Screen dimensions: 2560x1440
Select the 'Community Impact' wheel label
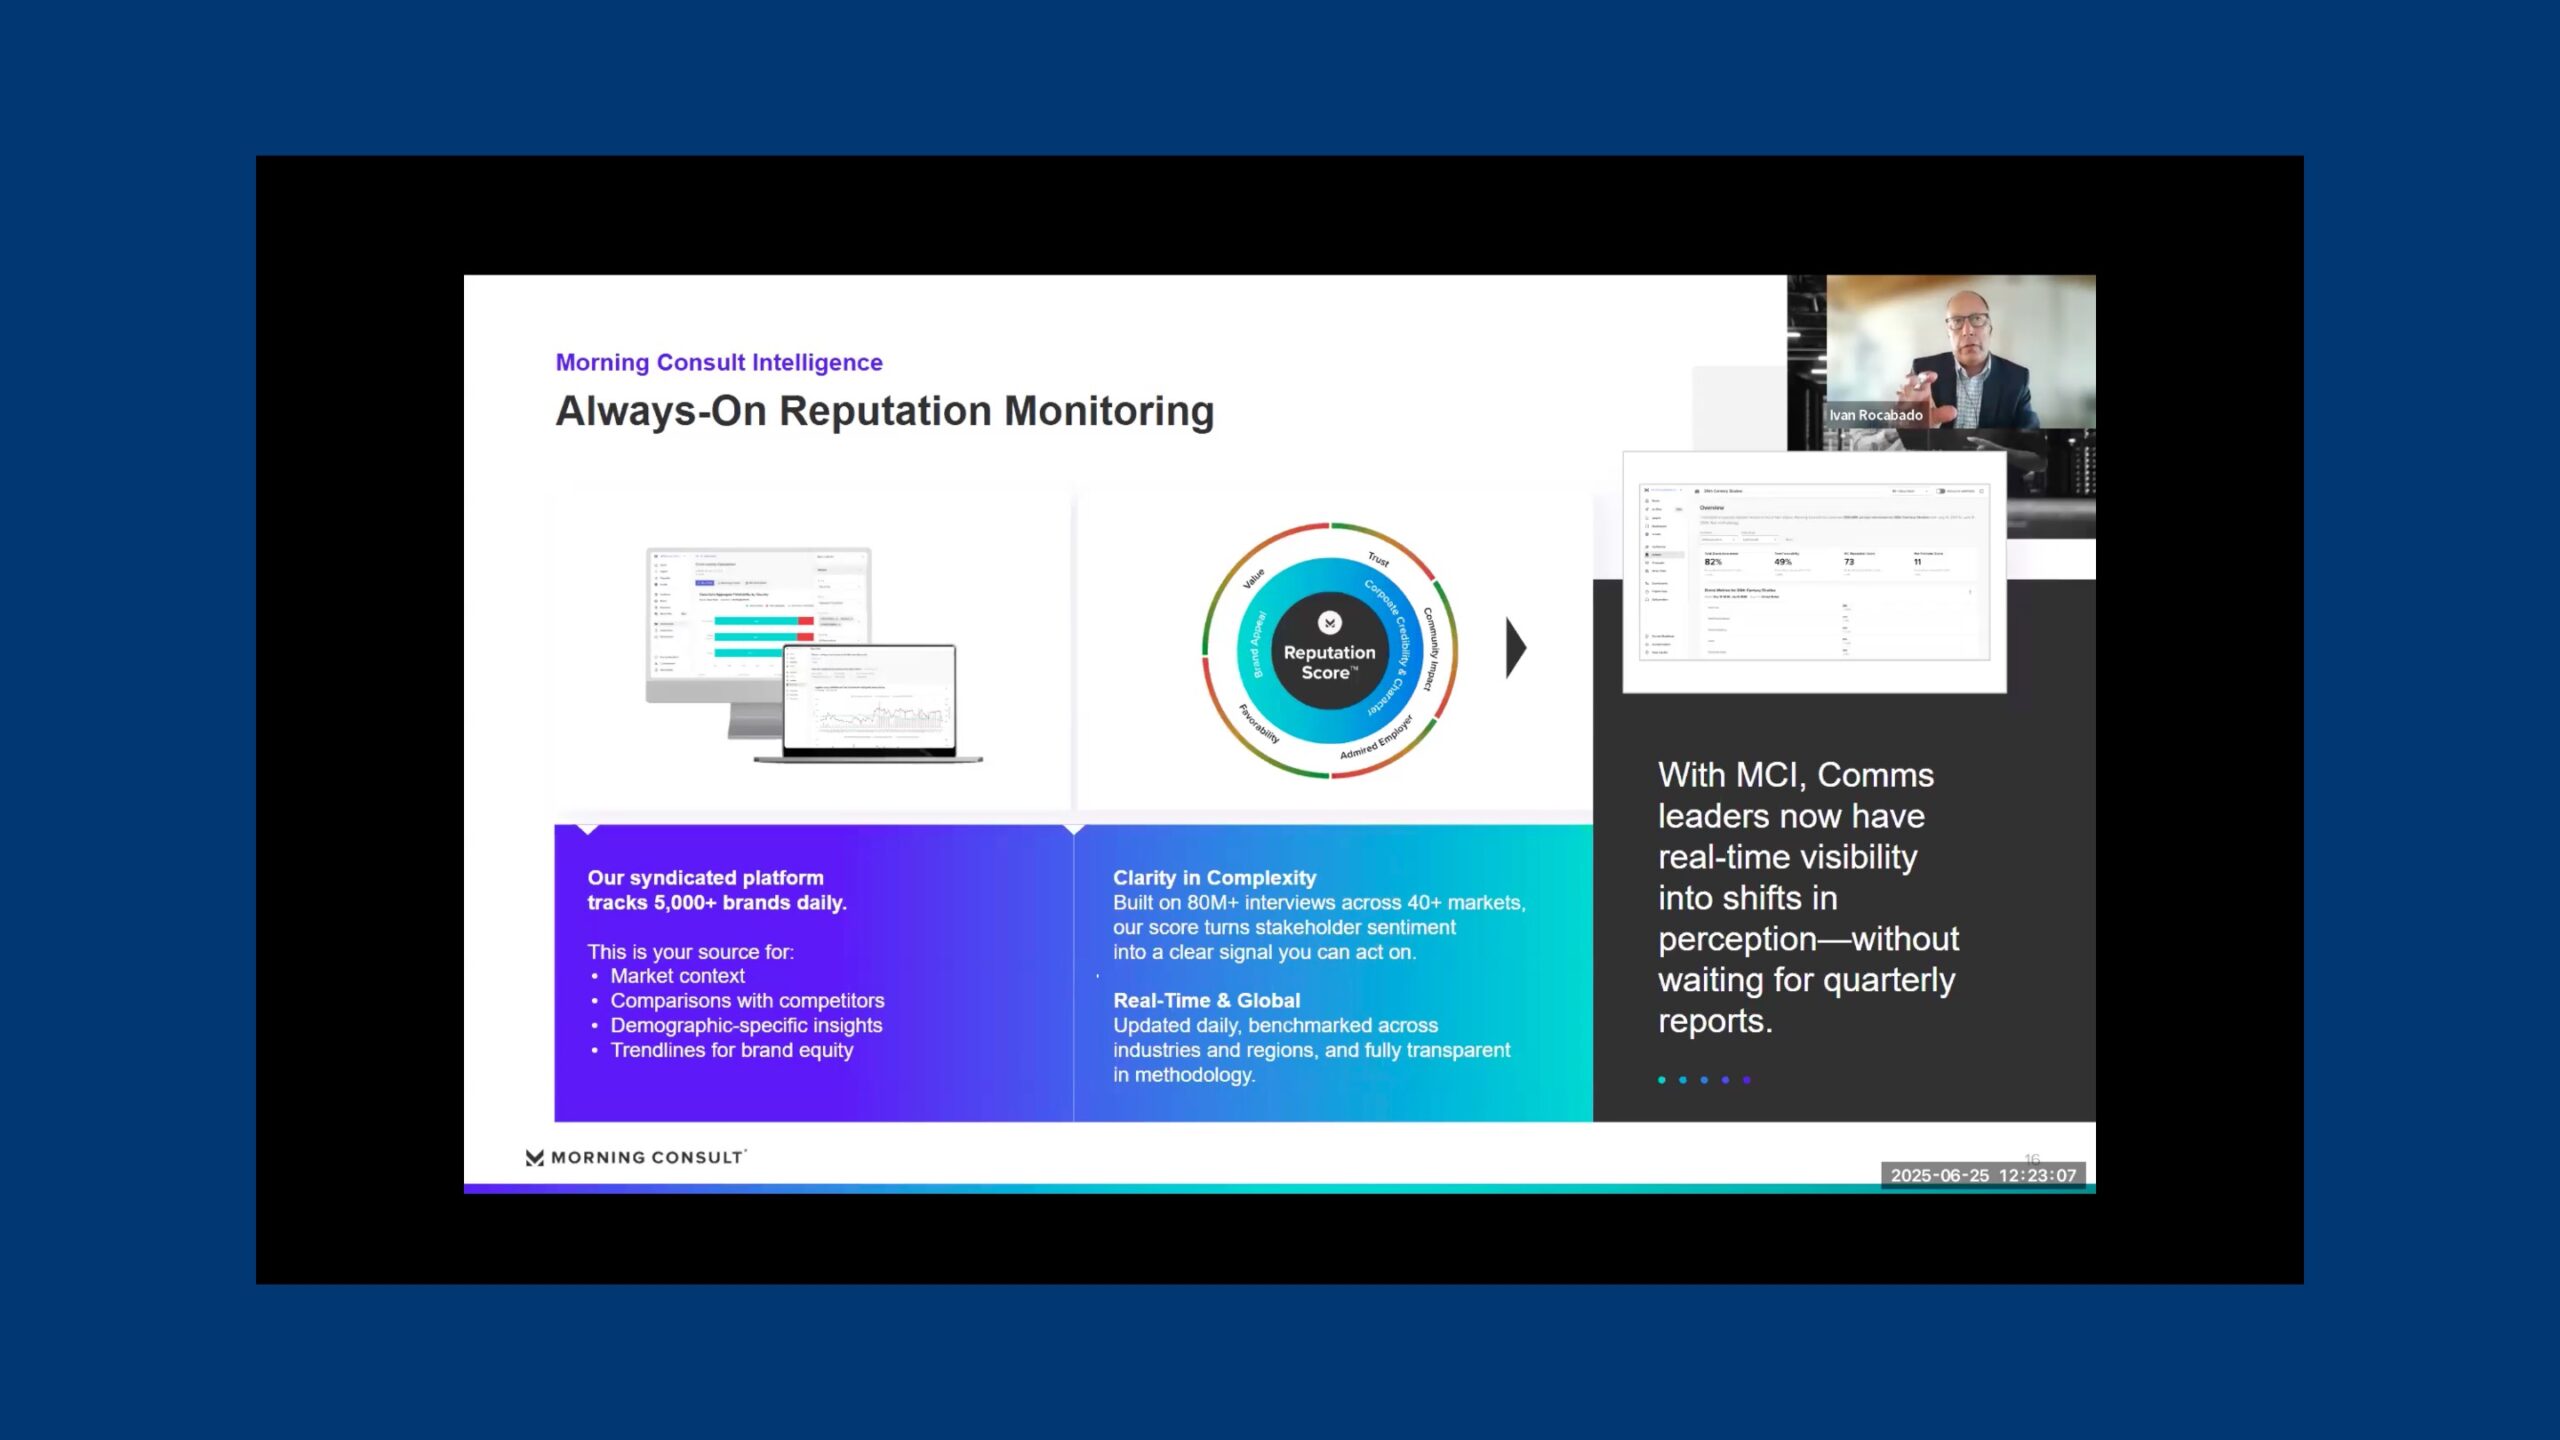pos(1433,648)
